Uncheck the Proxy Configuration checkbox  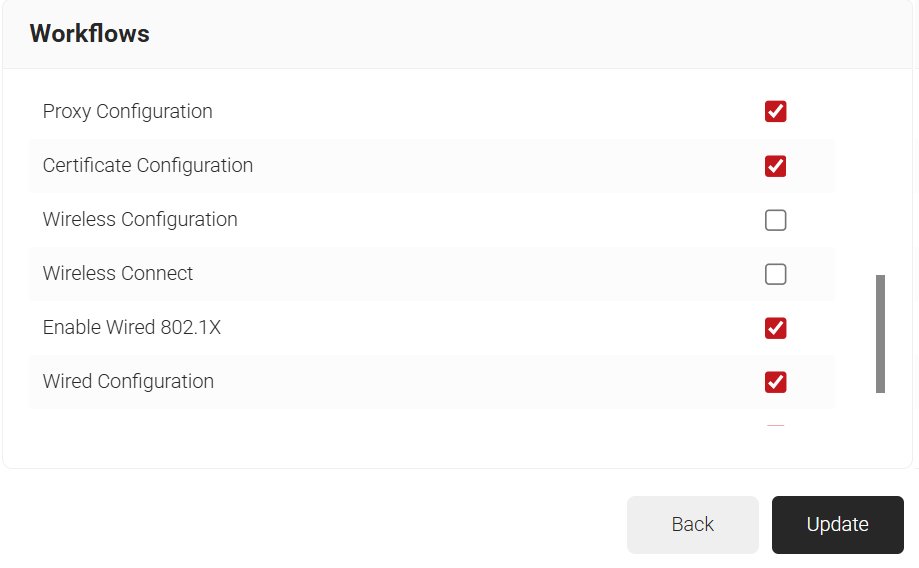point(775,111)
